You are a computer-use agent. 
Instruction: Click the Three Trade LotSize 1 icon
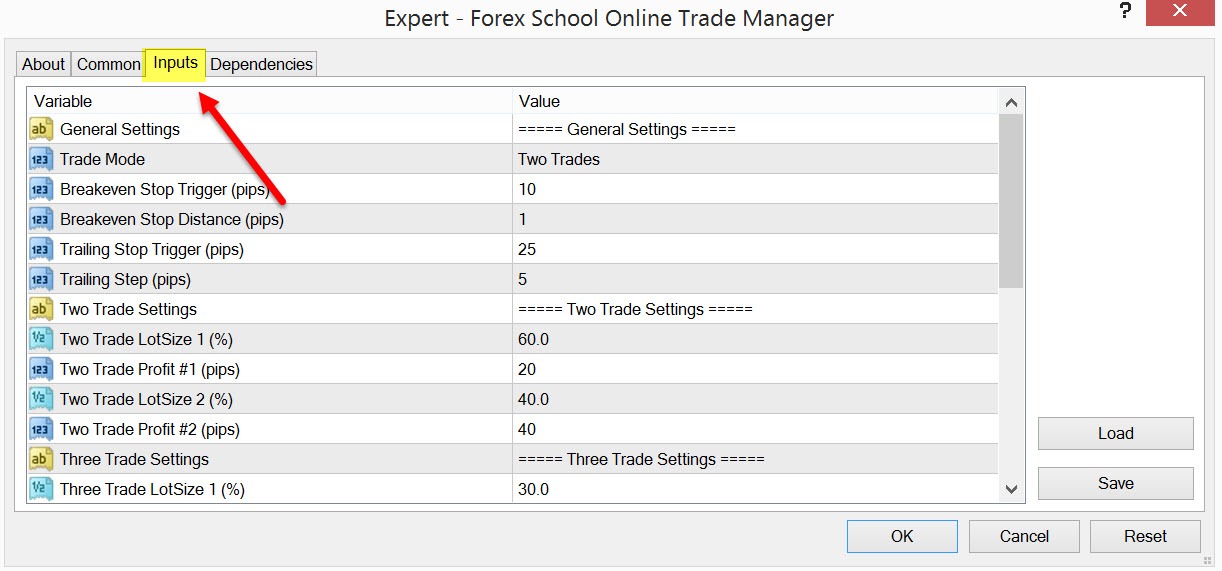[41, 489]
